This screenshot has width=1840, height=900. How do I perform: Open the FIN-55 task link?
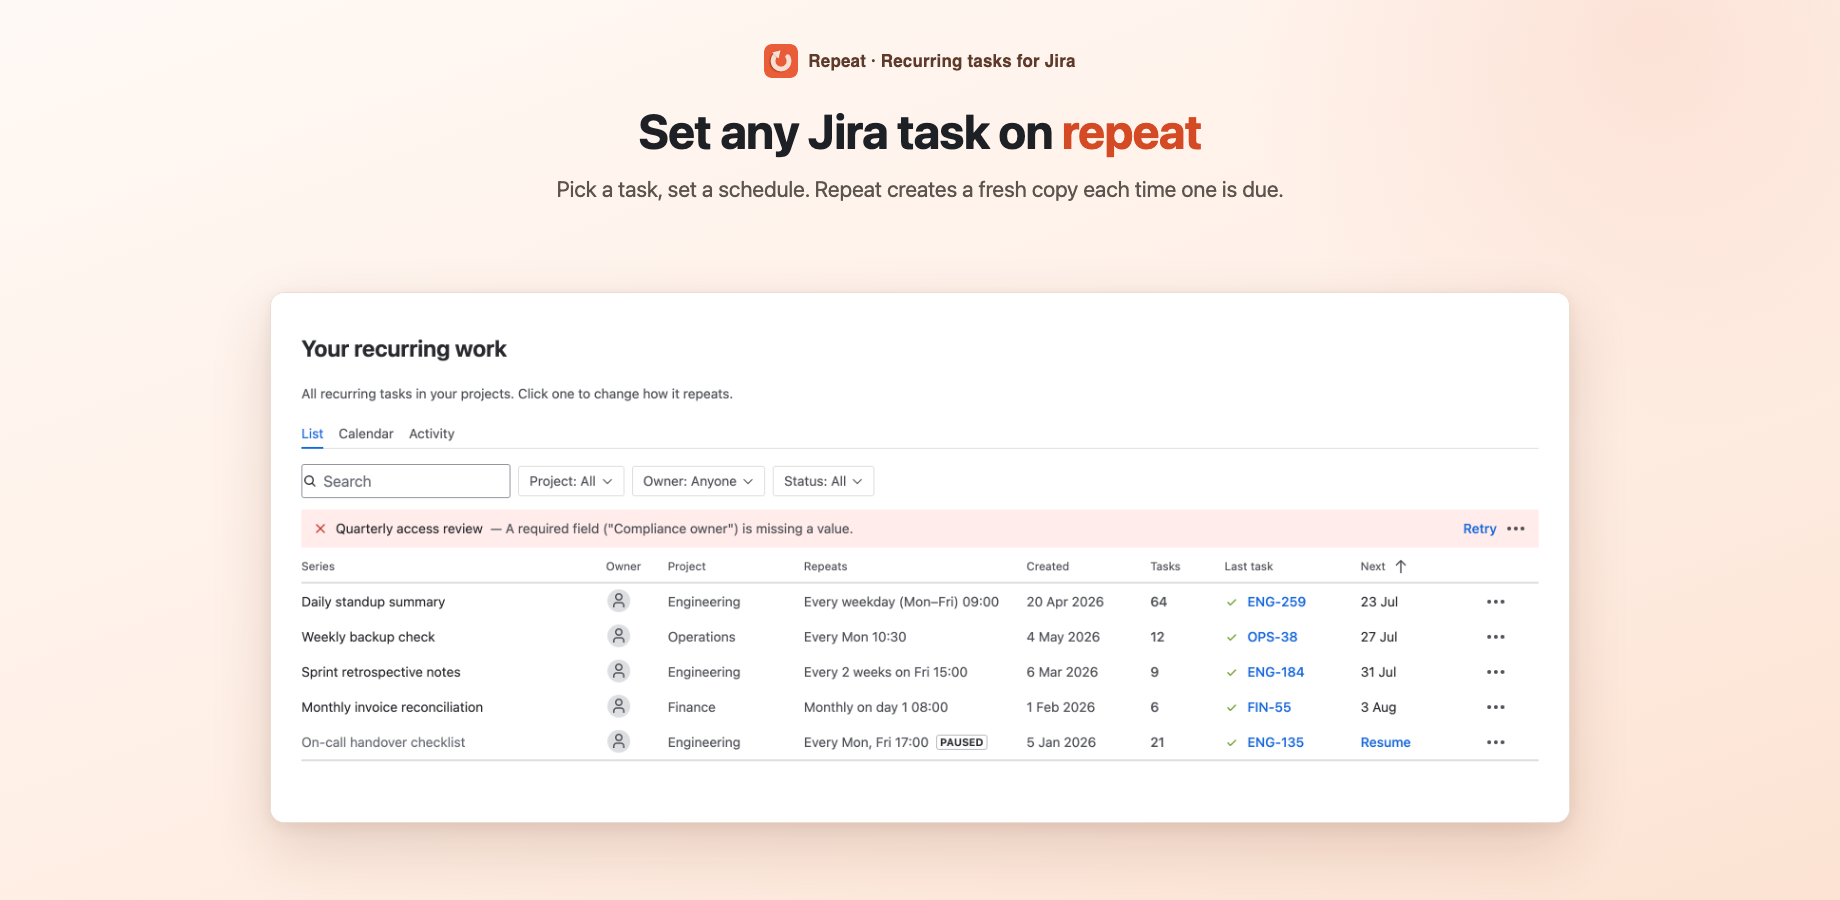(1269, 707)
